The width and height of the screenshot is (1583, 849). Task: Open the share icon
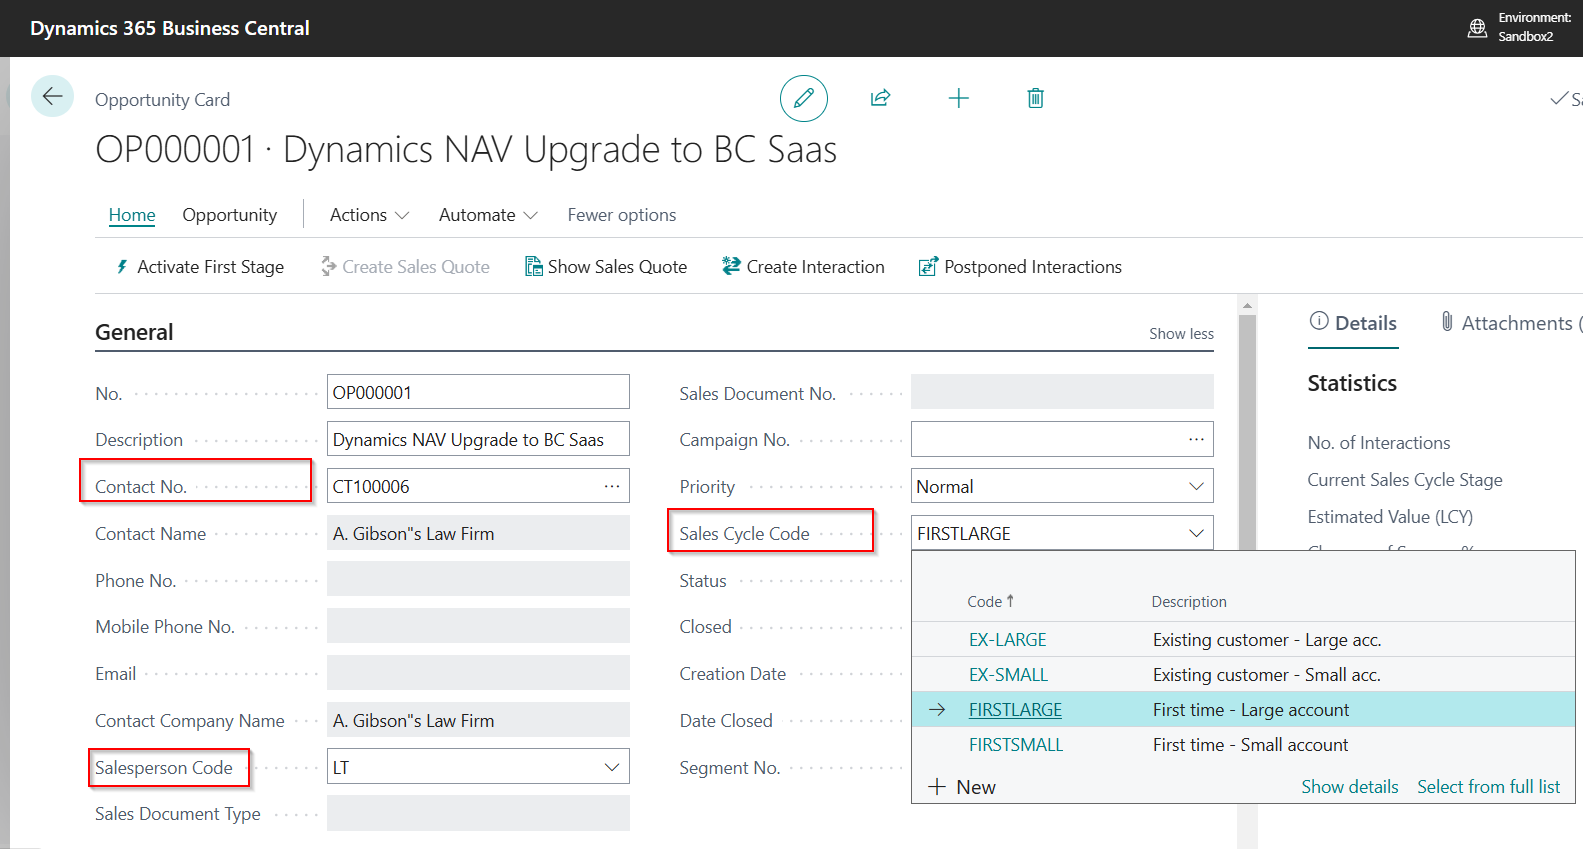881,98
